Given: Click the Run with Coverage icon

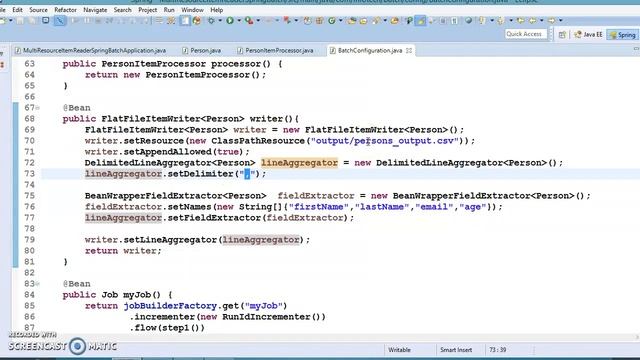Looking at the screenshot, I should [x=249, y=20].
